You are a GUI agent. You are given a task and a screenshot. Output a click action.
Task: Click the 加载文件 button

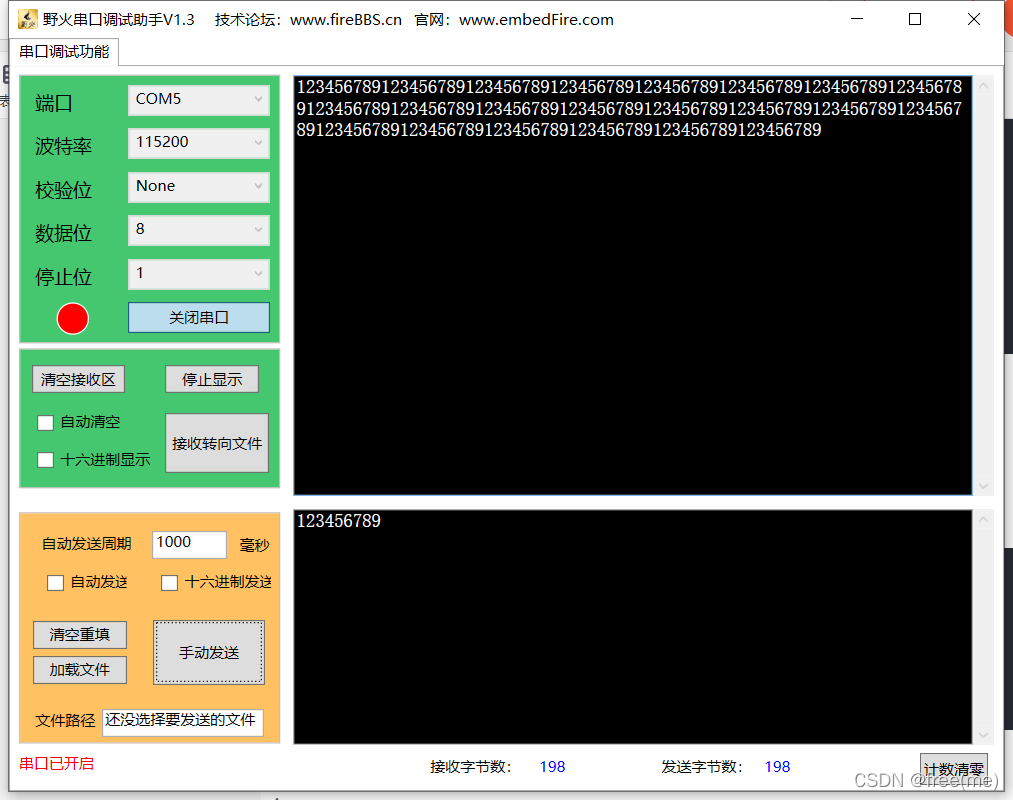pyautogui.click(x=80, y=670)
